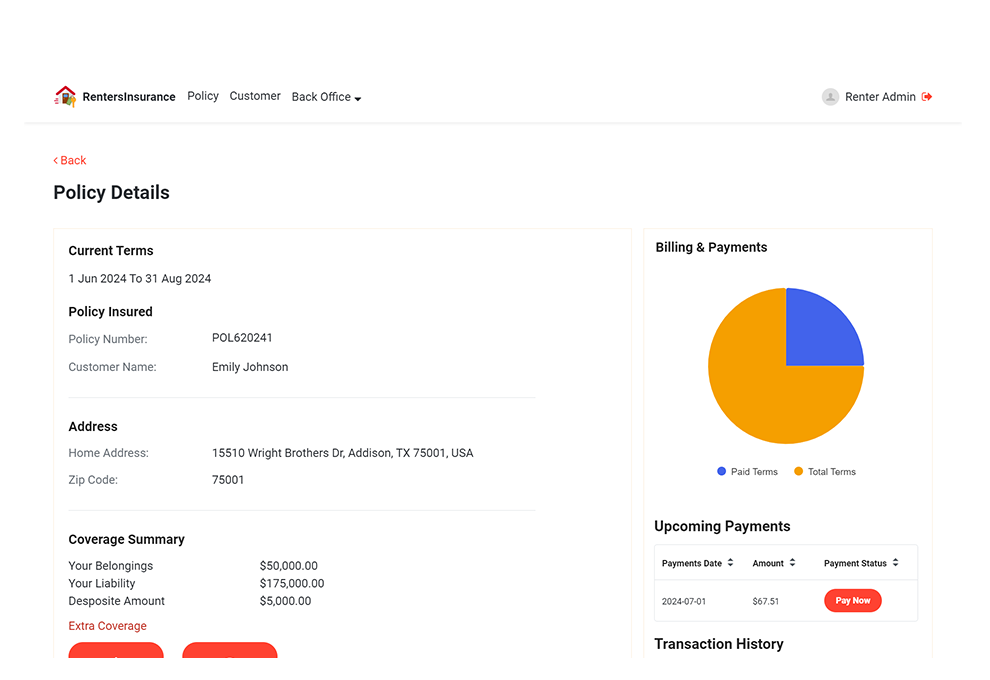Expand the Back Office dropdown menu
The image size is (990, 680).
pos(326,97)
